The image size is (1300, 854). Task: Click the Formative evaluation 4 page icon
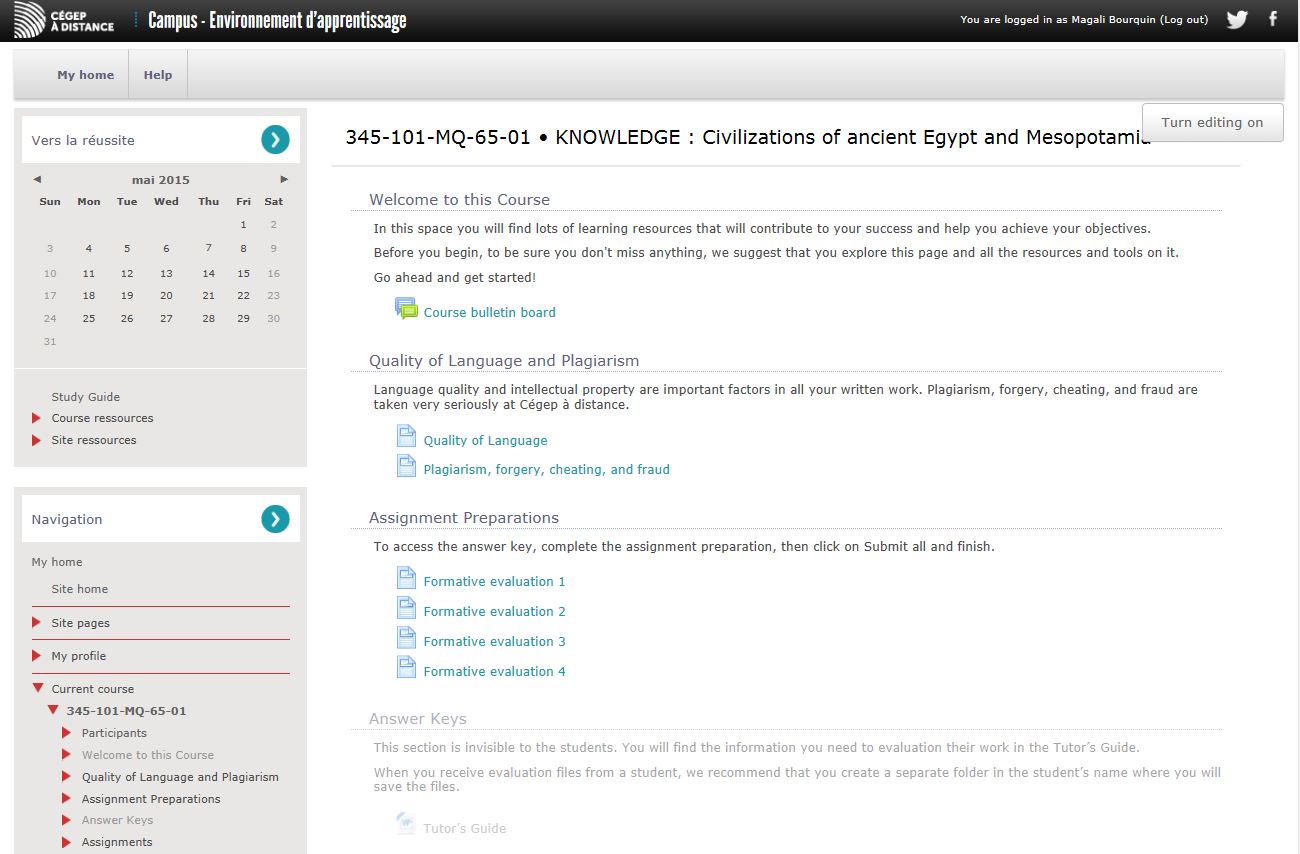pyautogui.click(x=406, y=669)
